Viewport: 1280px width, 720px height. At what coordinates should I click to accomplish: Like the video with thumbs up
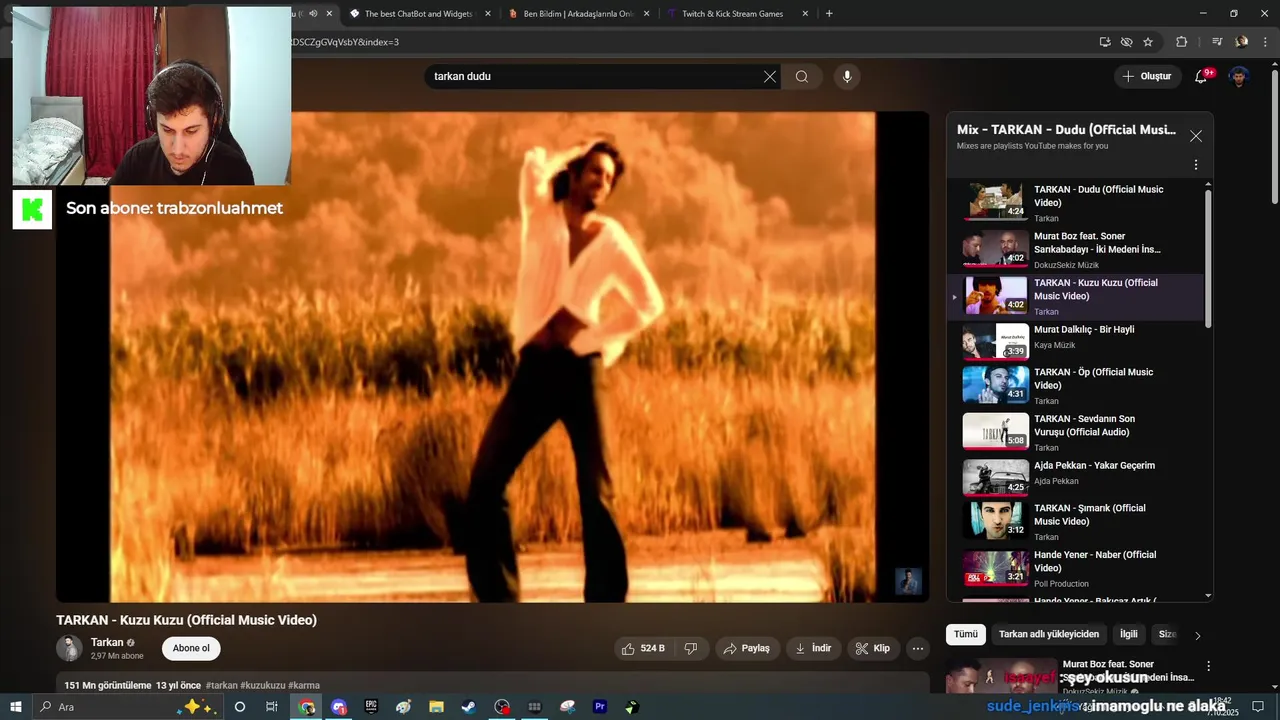[643, 649]
